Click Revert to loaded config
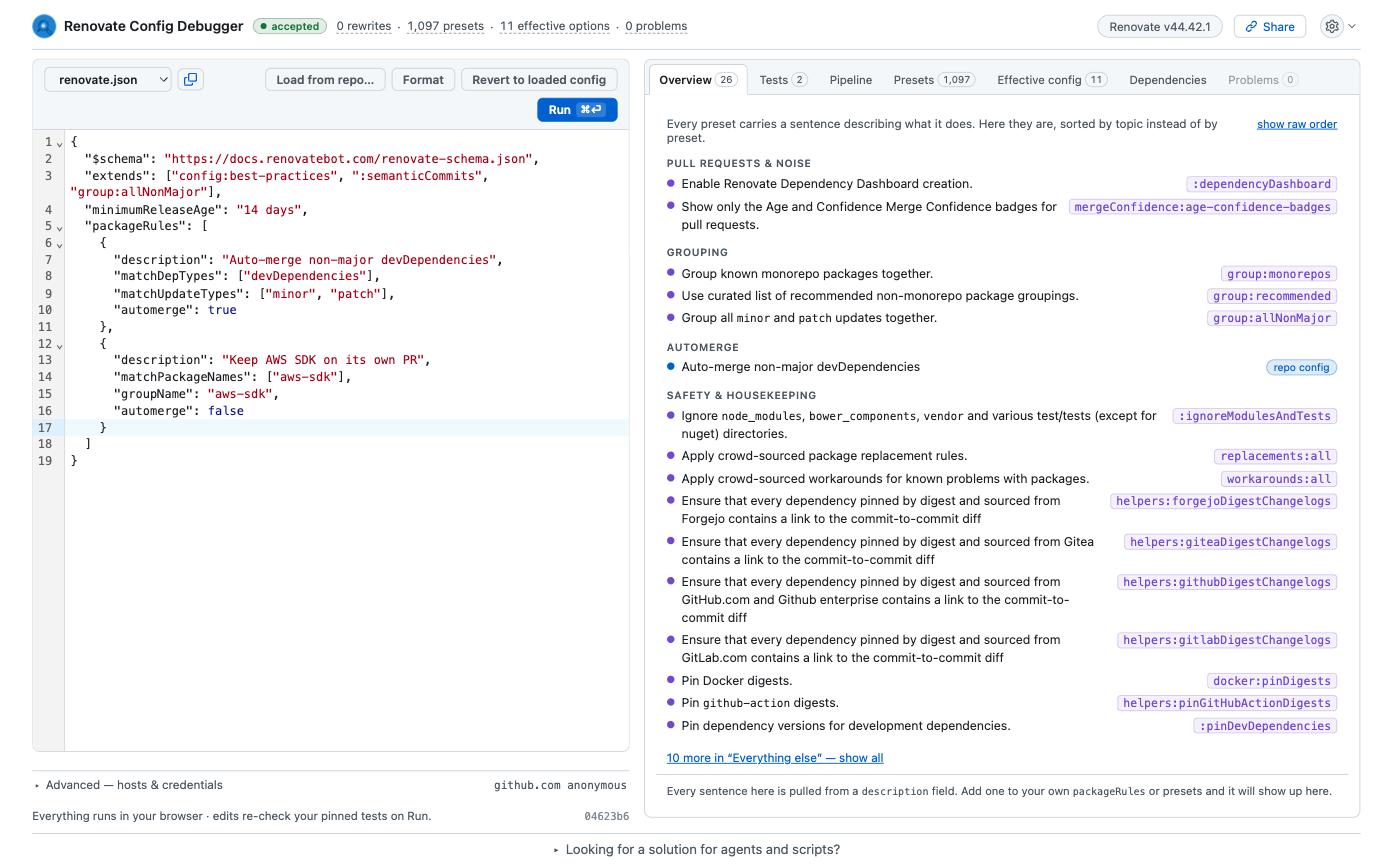1393x868 pixels. coord(539,79)
